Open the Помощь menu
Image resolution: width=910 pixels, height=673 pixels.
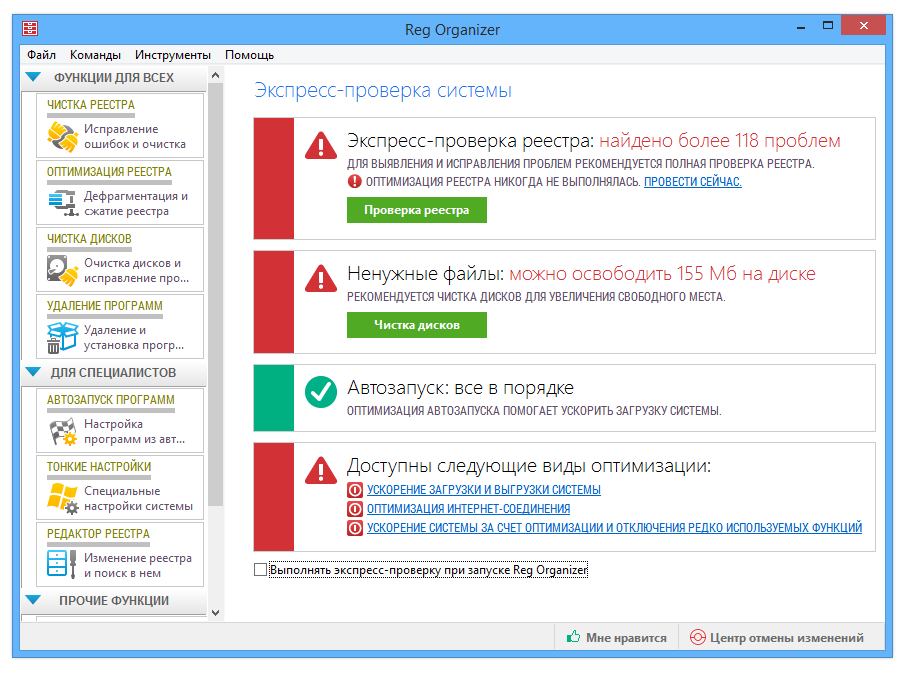click(249, 55)
